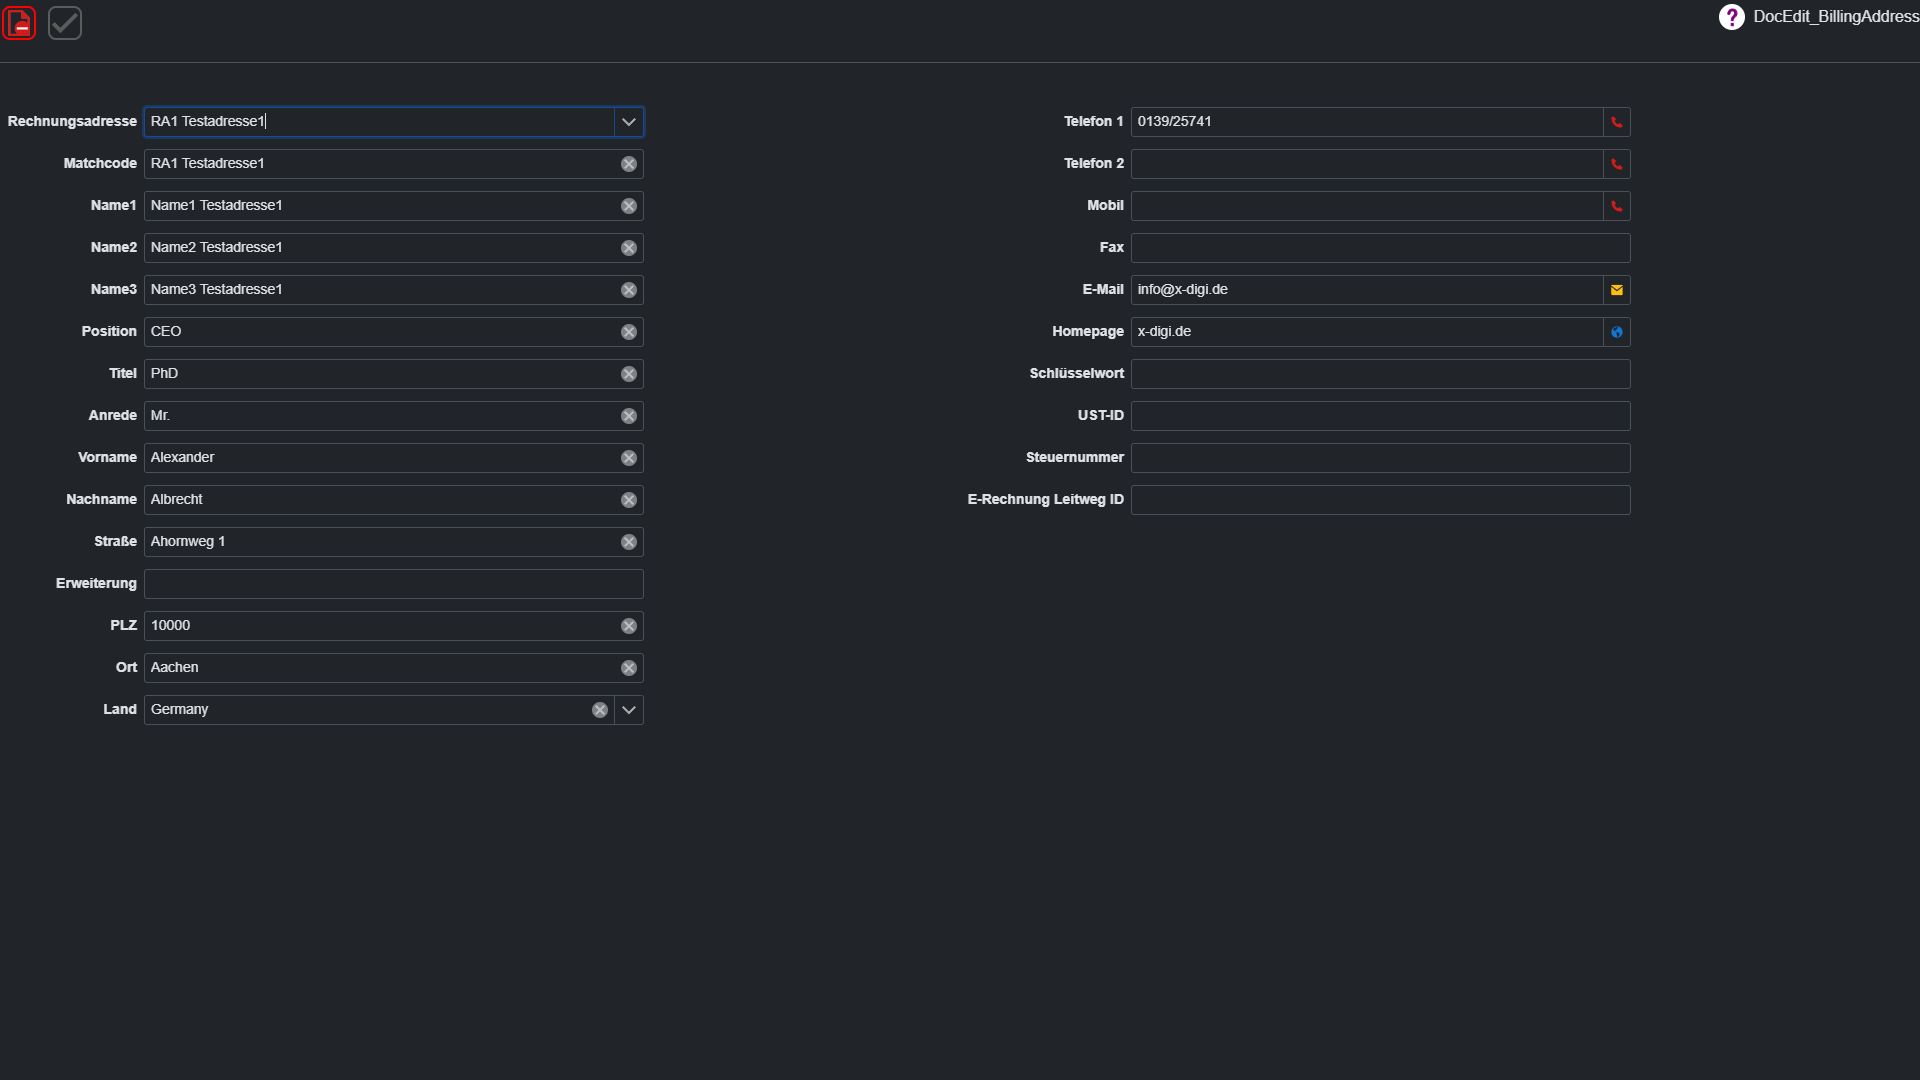This screenshot has height=1080, width=1920.
Task: Click the phone icon next to Mobil
Action: point(1617,206)
